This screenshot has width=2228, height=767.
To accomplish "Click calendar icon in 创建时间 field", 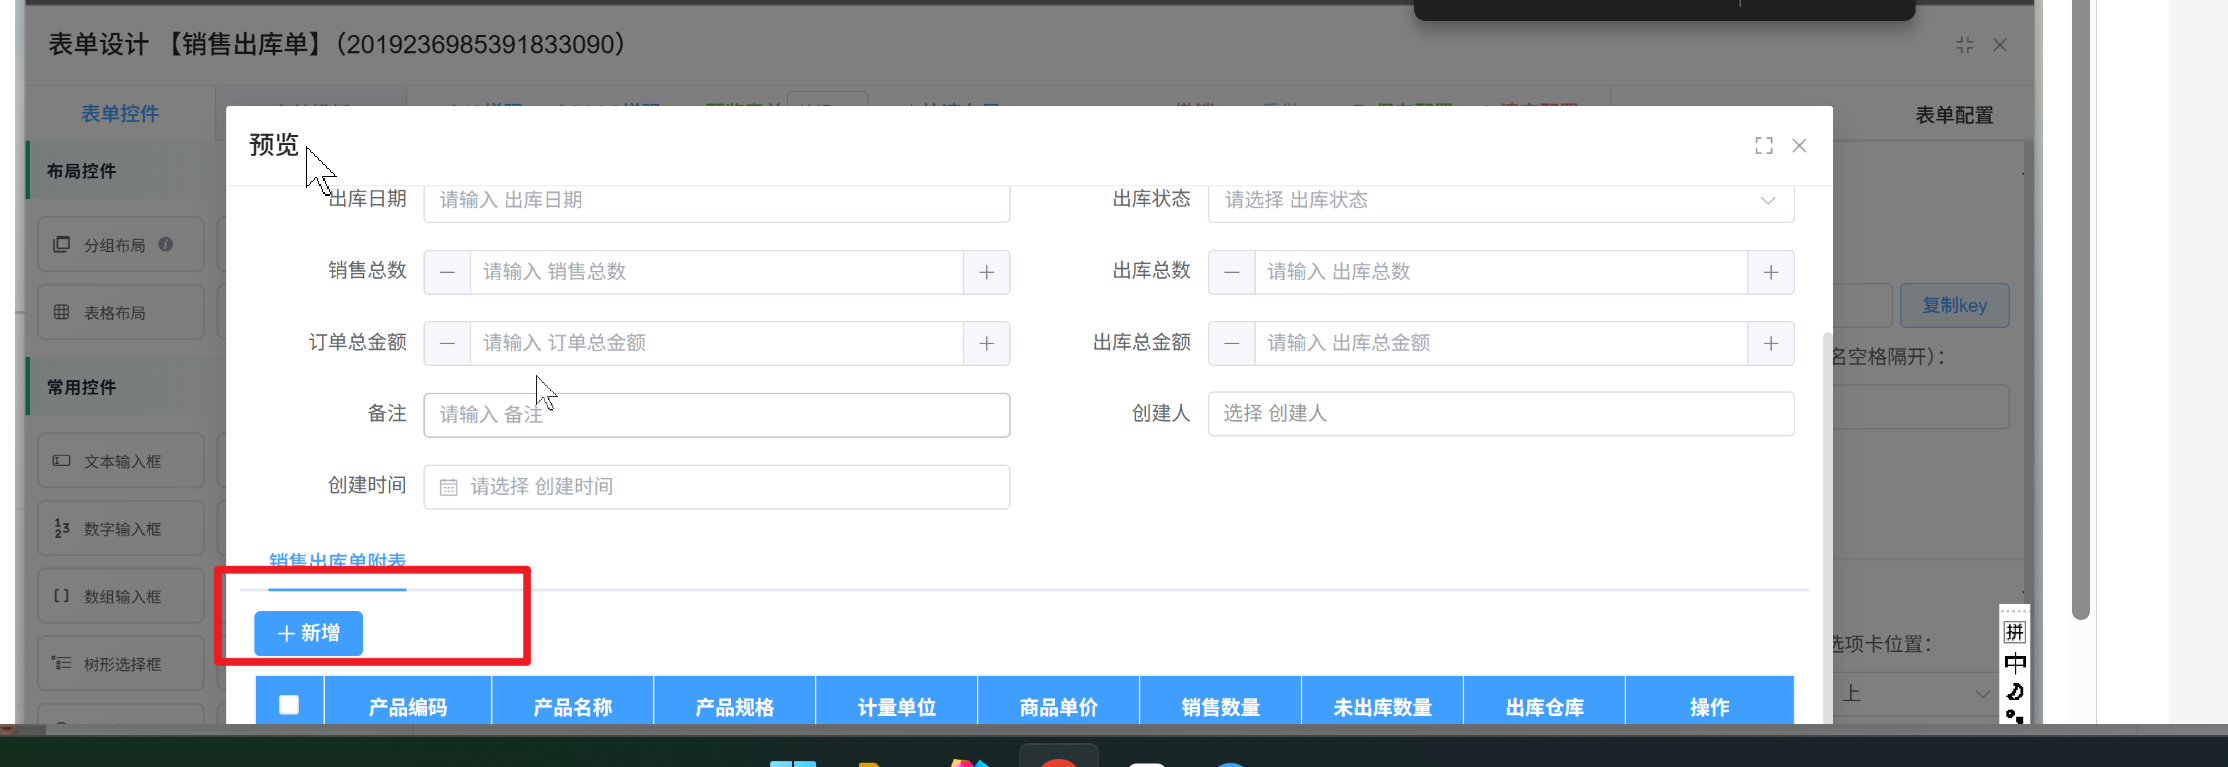I will click(449, 487).
